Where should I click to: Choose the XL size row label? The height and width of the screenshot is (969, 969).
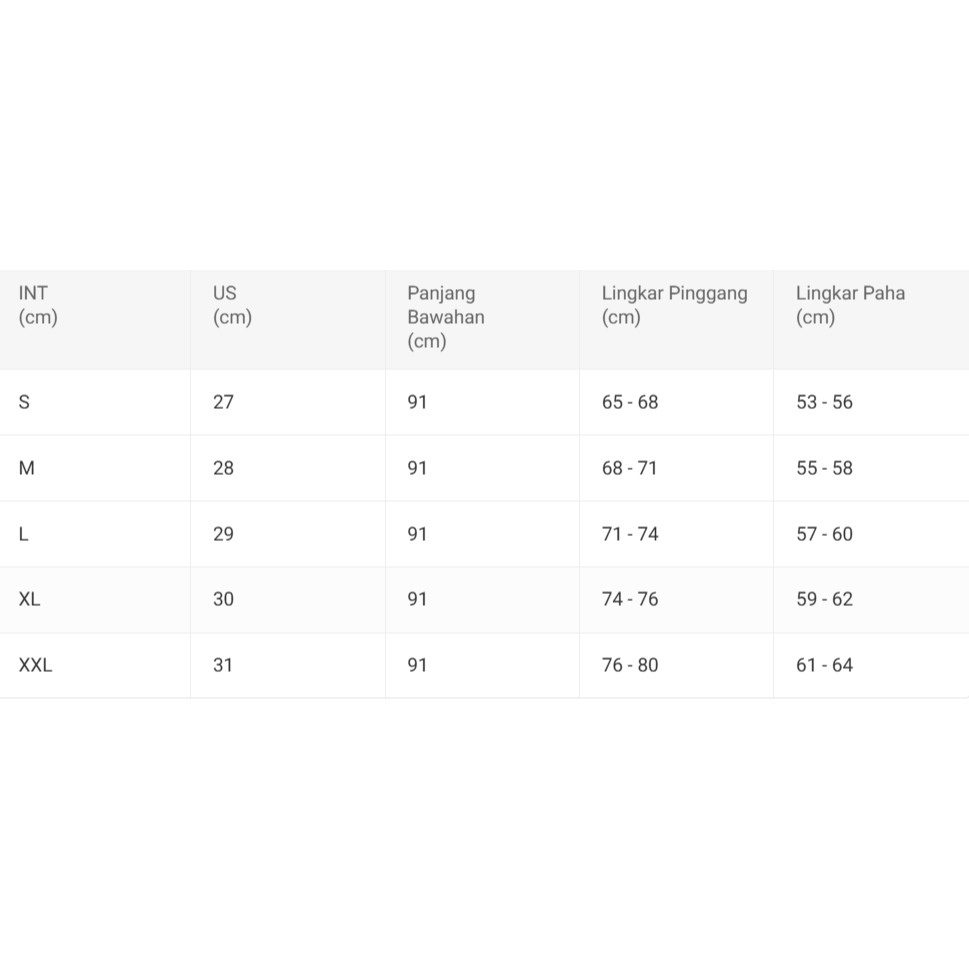[30, 599]
